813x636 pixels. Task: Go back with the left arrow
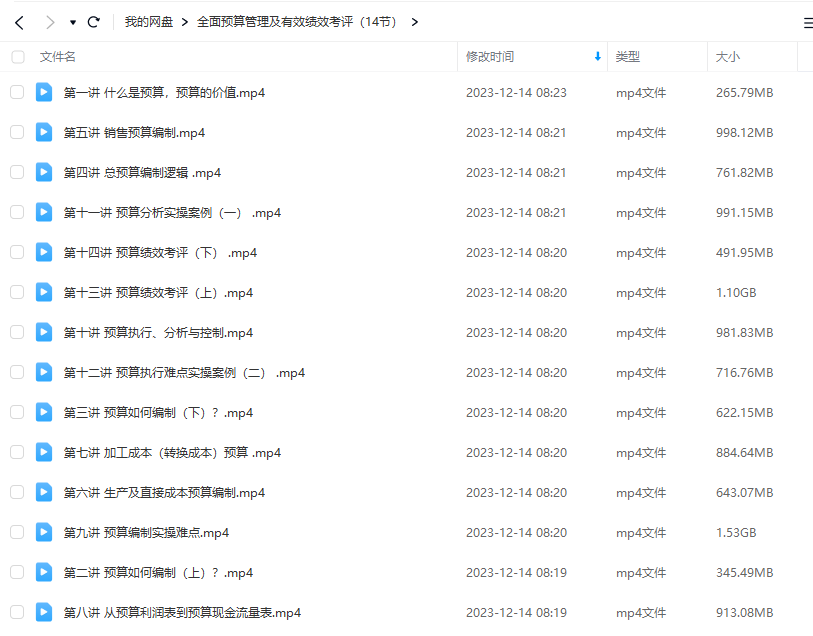click(19, 22)
